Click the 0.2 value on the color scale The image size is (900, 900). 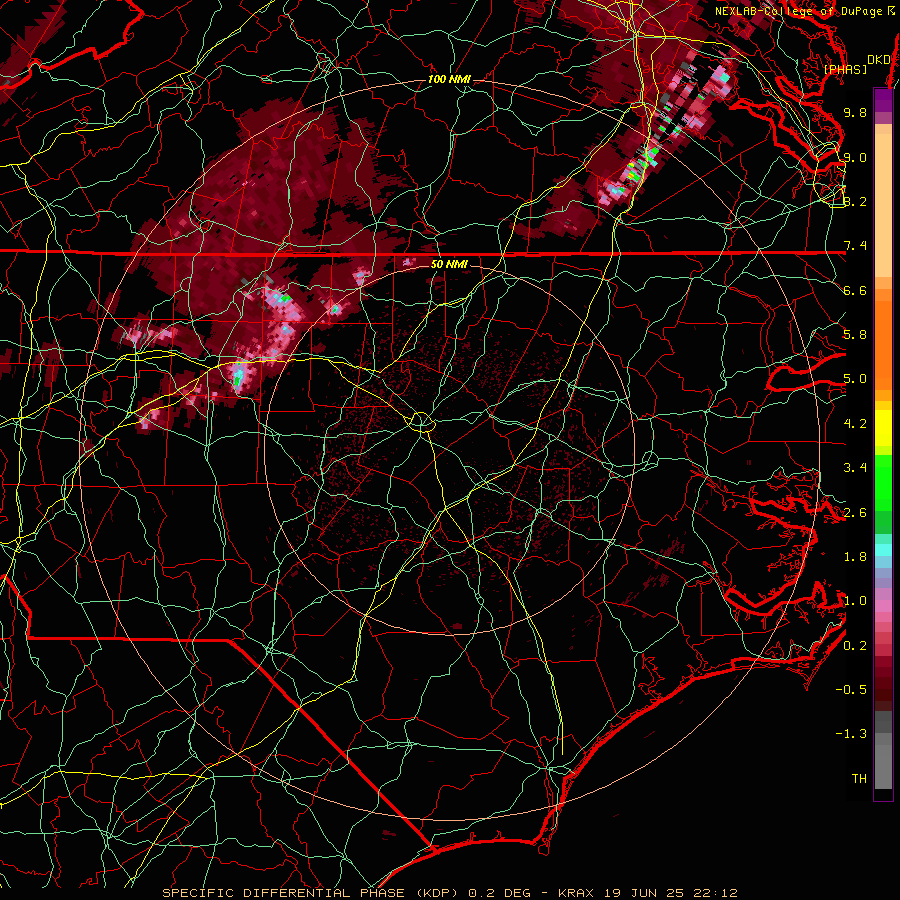(855, 646)
